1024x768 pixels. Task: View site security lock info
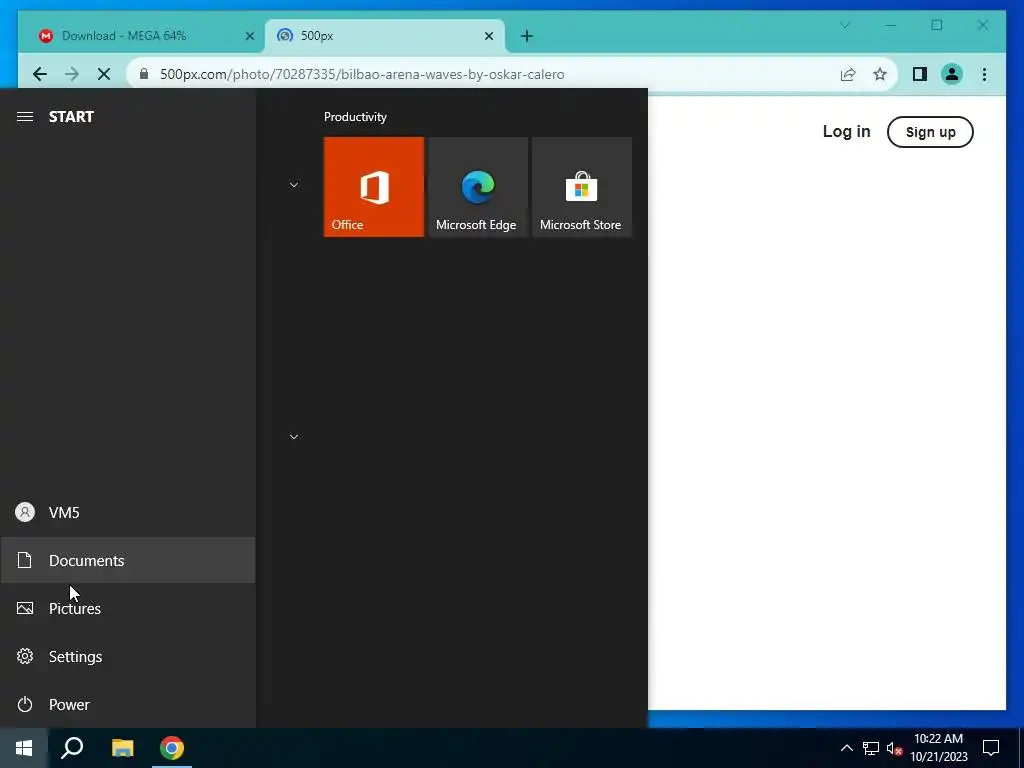click(144, 74)
